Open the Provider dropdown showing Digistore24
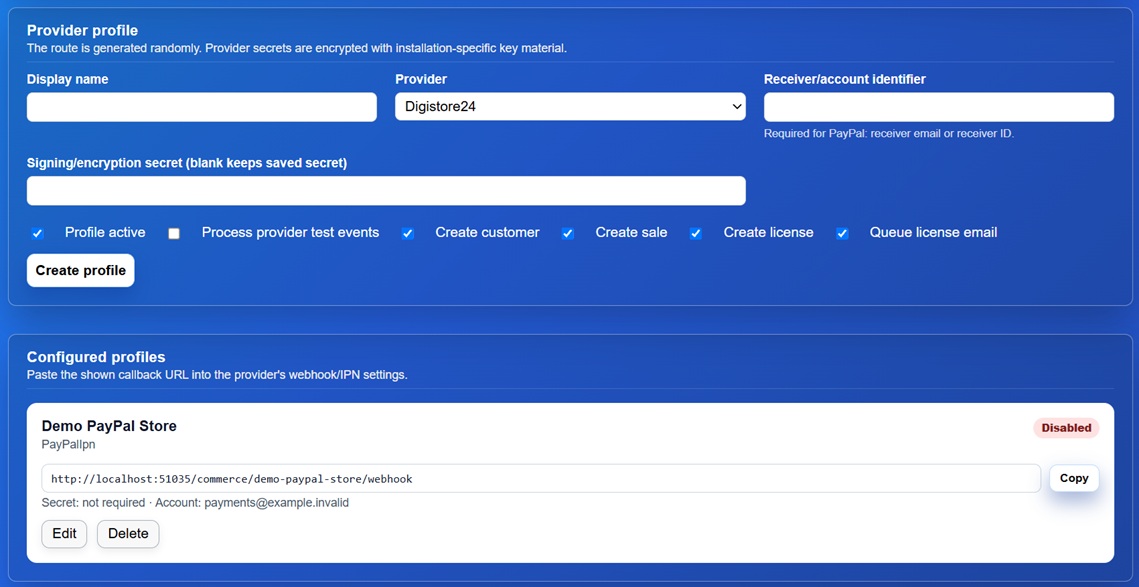The height and width of the screenshot is (587, 1139). coord(570,107)
